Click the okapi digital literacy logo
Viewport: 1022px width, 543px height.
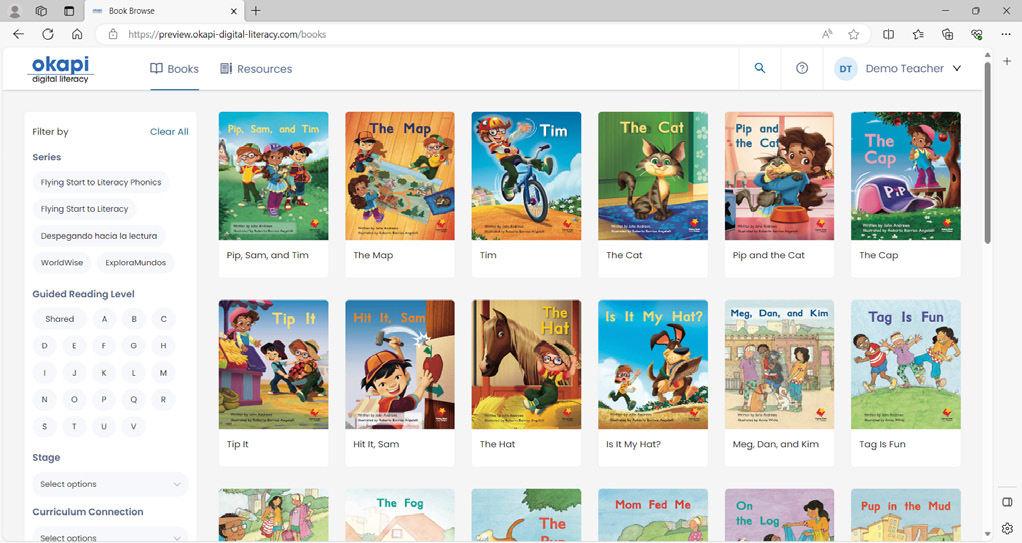pyautogui.click(x=61, y=69)
